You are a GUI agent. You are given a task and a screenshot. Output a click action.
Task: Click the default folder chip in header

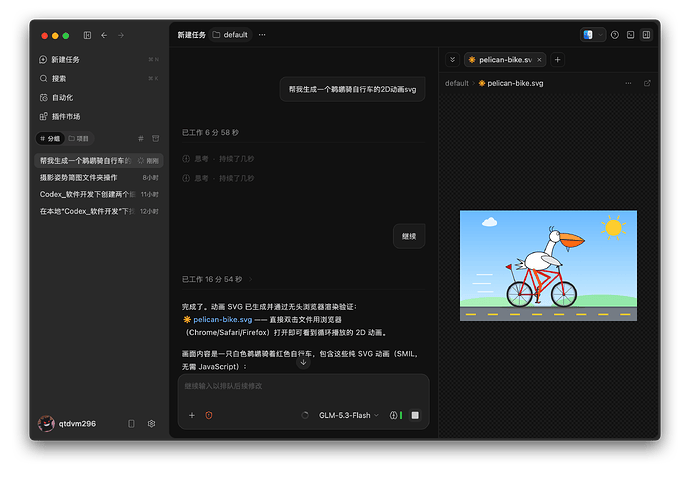click(x=230, y=35)
